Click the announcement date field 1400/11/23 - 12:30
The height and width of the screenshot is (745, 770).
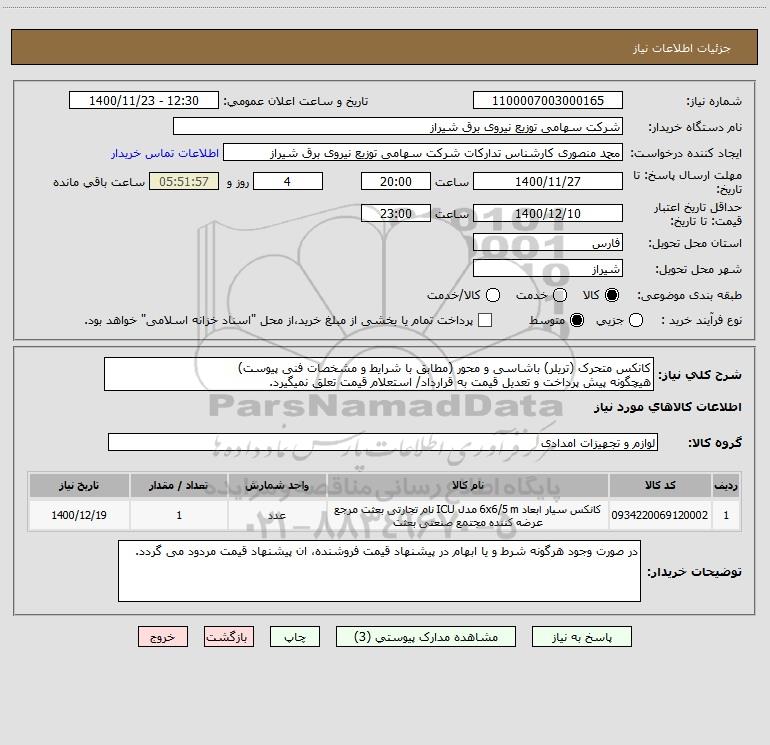pos(144,100)
